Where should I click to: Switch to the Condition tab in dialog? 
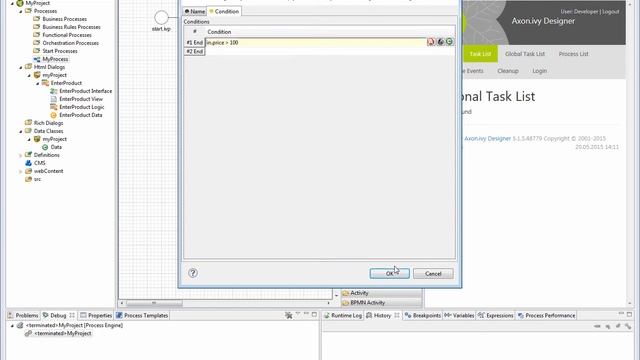pos(224,11)
